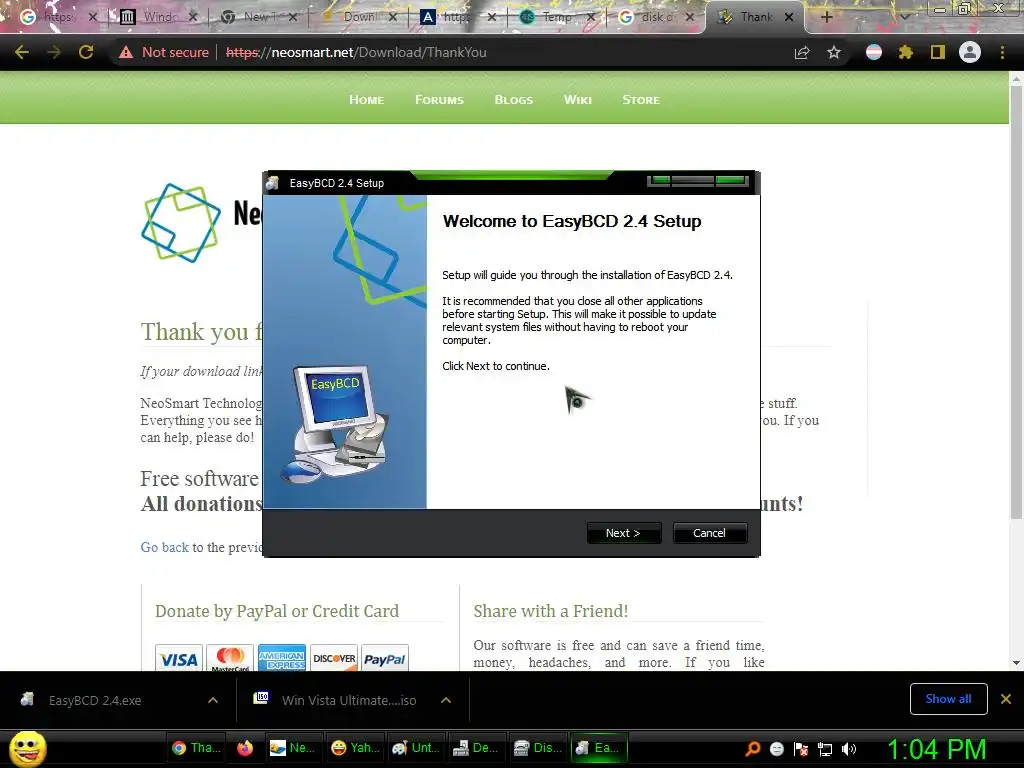Click the PayPal logo
1024x768 pixels.
(385, 658)
